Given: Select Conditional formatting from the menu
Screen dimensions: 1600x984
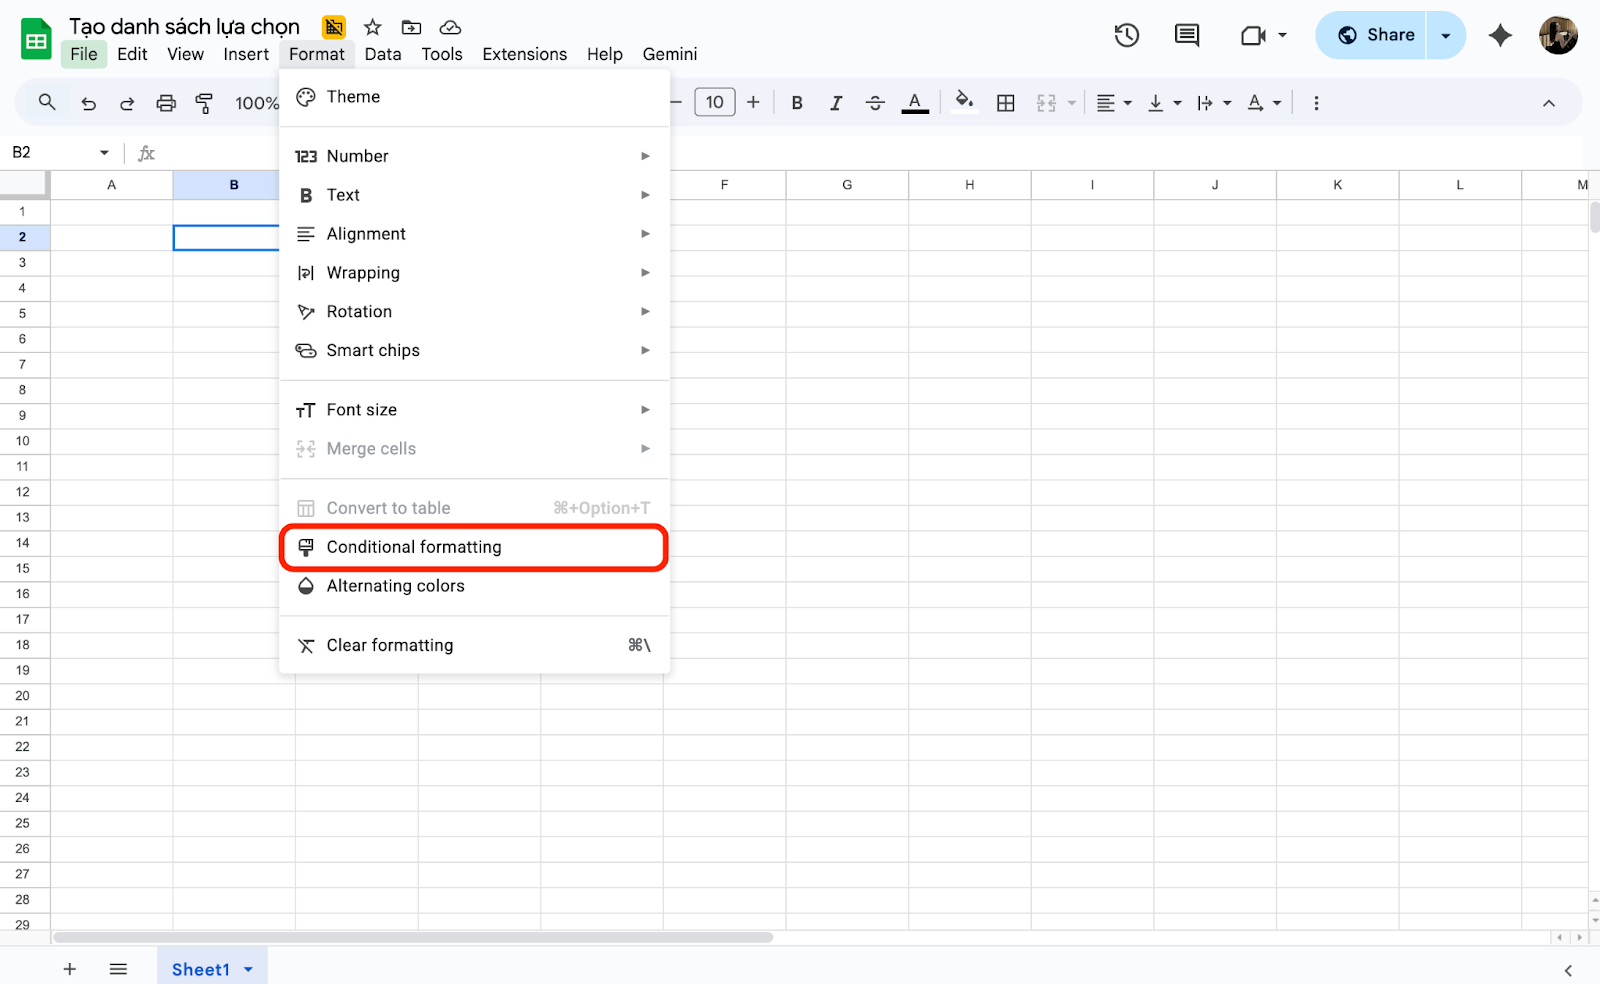Looking at the screenshot, I should 474,547.
